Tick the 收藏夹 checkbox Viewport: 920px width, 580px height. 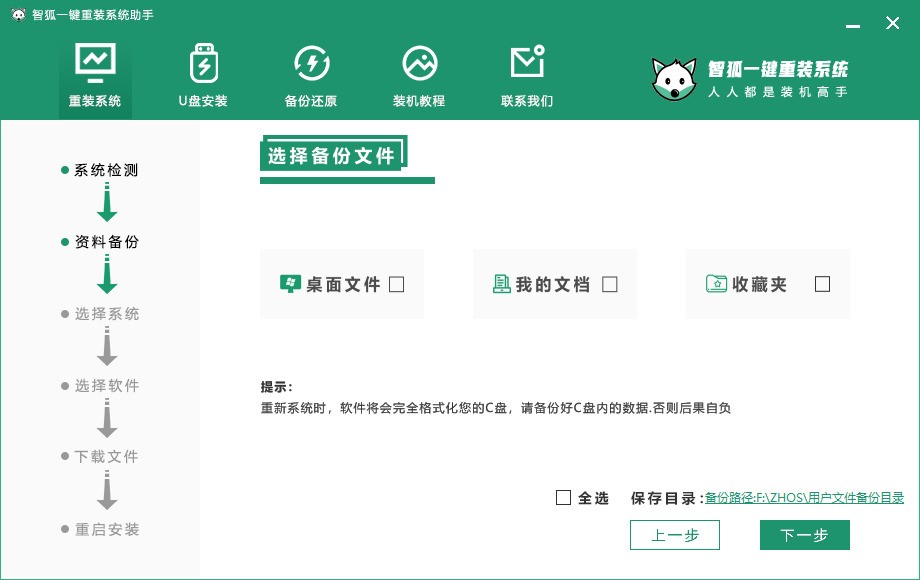[x=822, y=284]
